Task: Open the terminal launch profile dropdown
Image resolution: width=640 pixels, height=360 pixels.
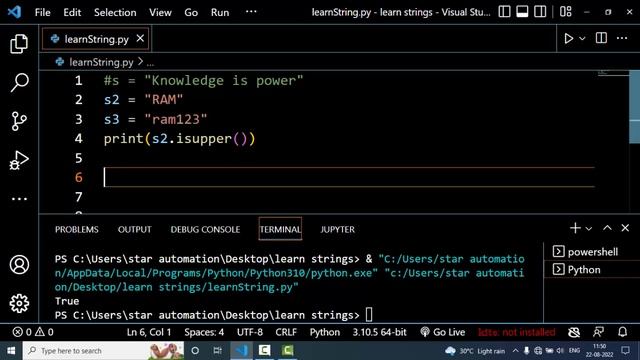Action: coord(589,229)
